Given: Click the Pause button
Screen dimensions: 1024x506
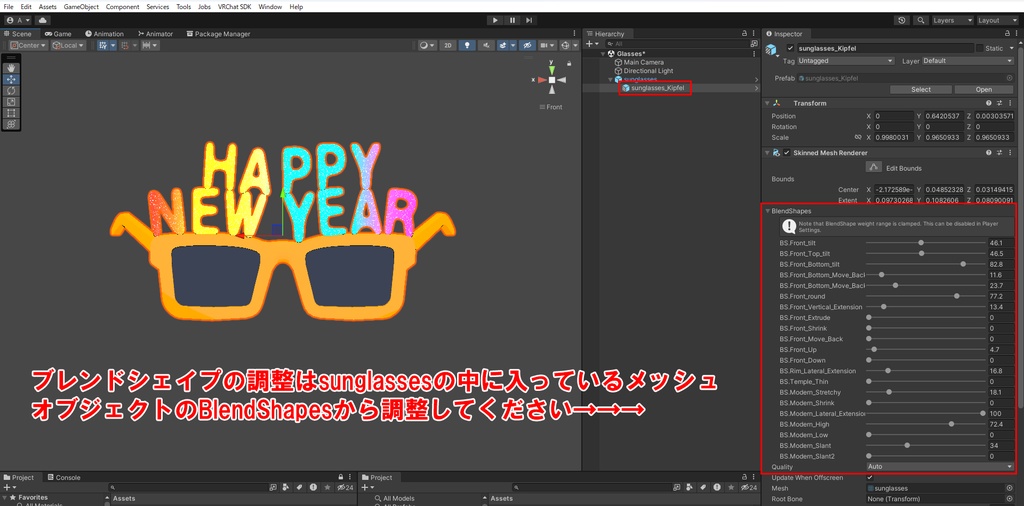Looking at the screenshot, I should [x=513, y=20].
